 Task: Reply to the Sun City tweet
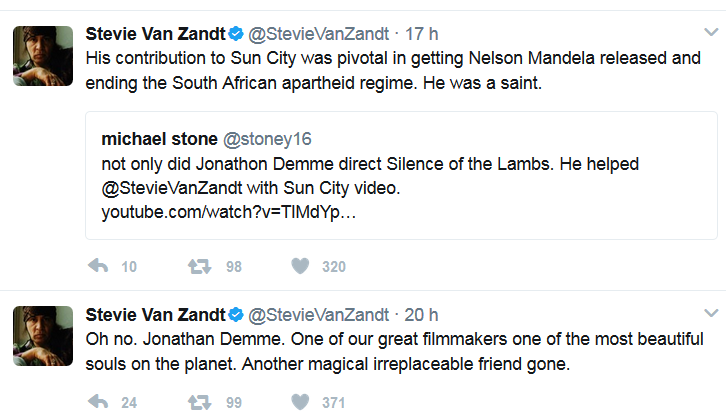tap(98, 266)
